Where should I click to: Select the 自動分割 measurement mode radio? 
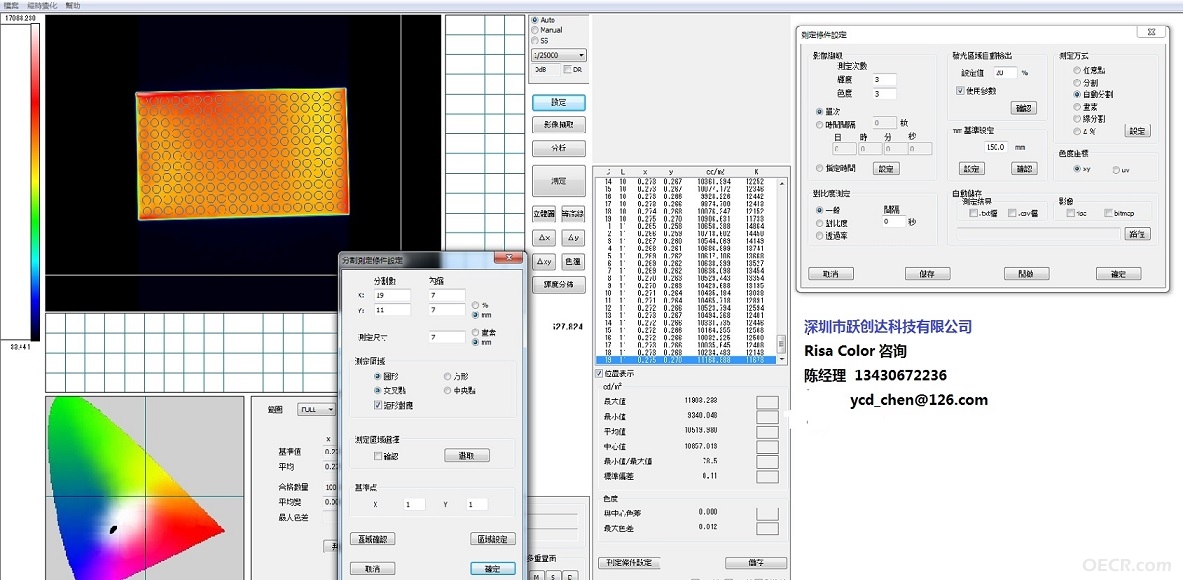[1077, 94]
